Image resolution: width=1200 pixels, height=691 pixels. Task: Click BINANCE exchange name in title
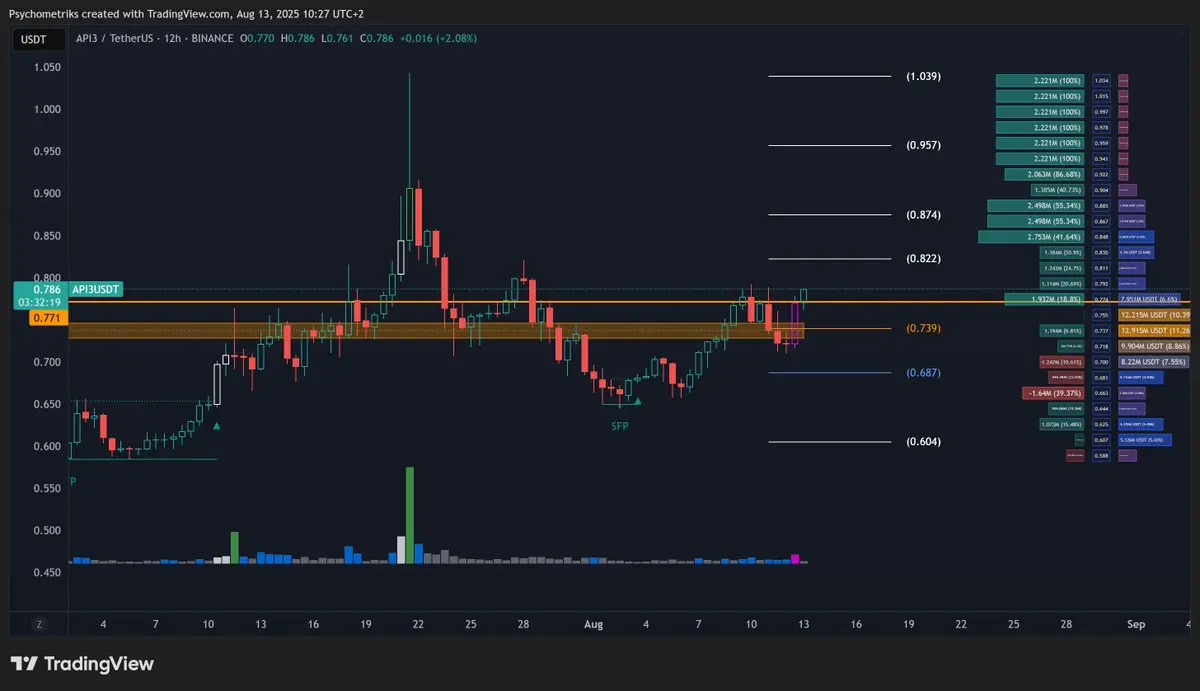click(213, 38)
